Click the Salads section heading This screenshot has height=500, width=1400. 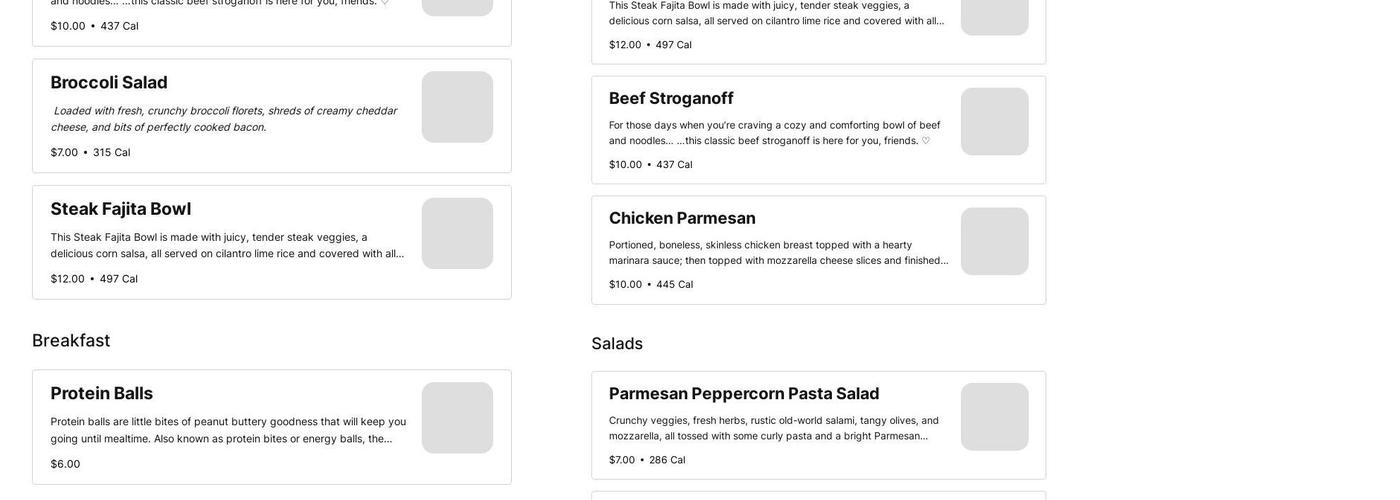pos(617,344)
